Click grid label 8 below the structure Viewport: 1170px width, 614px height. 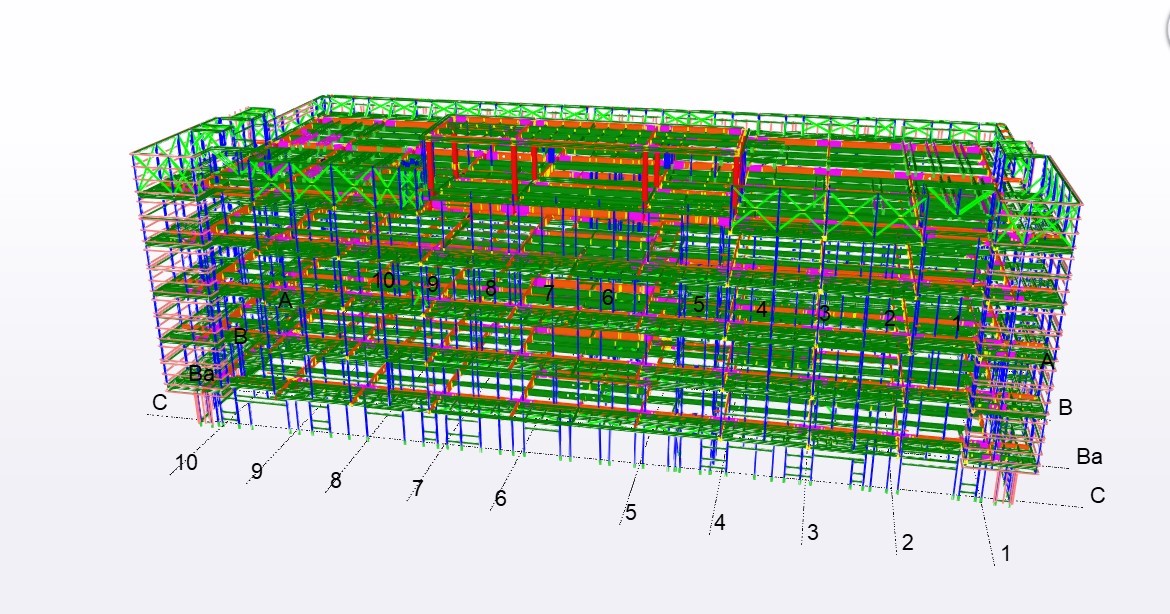point(335,481)
